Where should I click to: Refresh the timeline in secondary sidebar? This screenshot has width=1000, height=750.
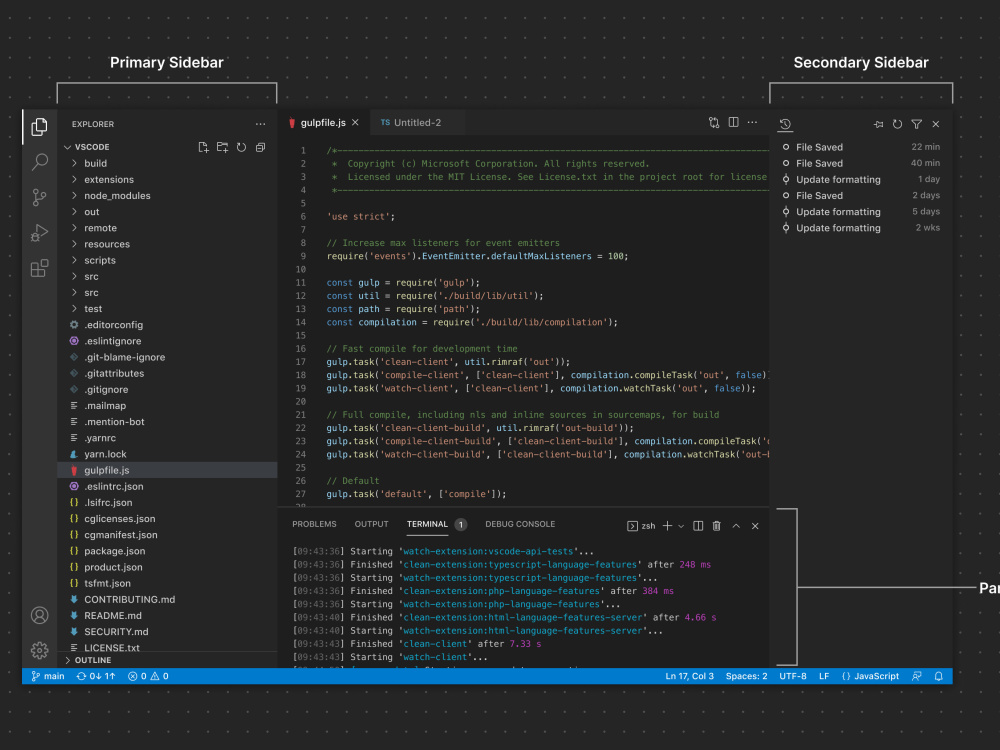coord(897,124)
